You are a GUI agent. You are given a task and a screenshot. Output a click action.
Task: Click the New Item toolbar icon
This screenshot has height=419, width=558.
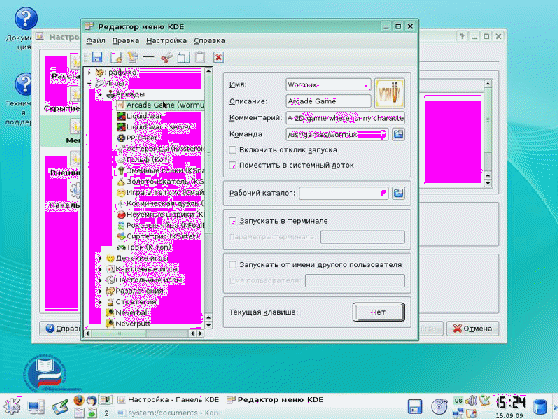click(116, 57)
